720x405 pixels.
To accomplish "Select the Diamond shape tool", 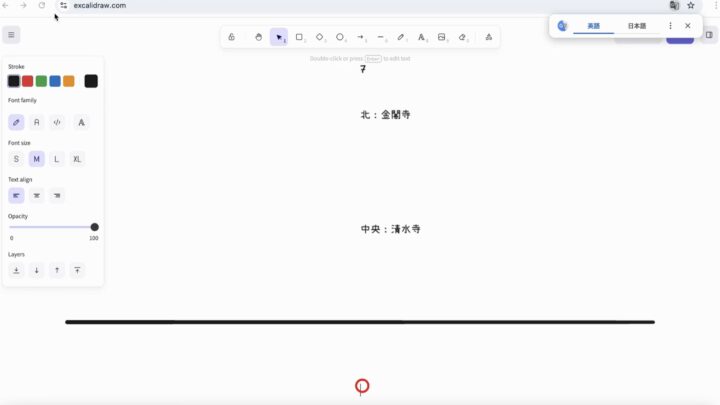I will [320, 37].
